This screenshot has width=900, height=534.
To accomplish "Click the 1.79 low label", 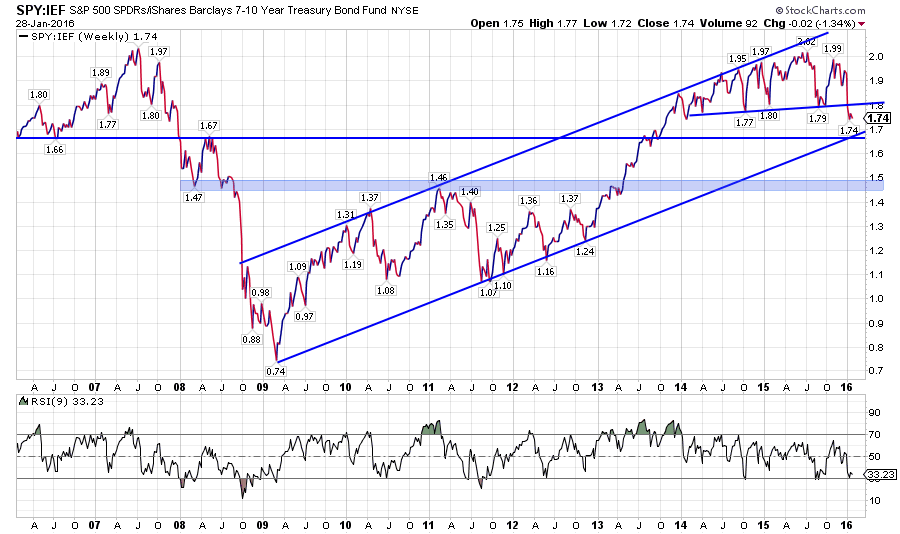I will pyautogui.click(x=817, y=118).
